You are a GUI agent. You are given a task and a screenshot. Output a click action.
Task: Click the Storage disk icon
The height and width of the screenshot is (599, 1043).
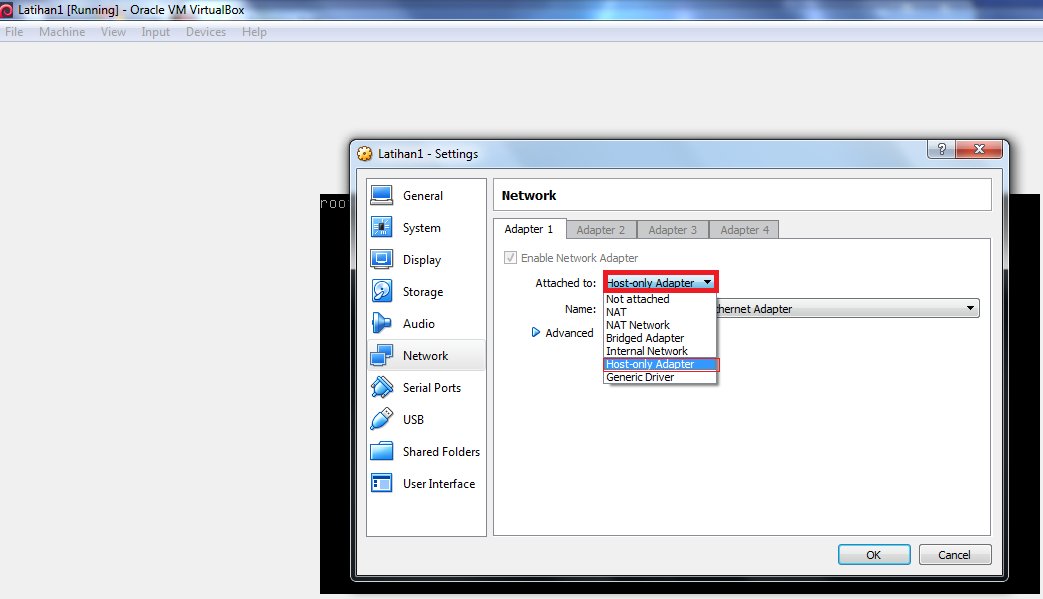click(382, 291)
